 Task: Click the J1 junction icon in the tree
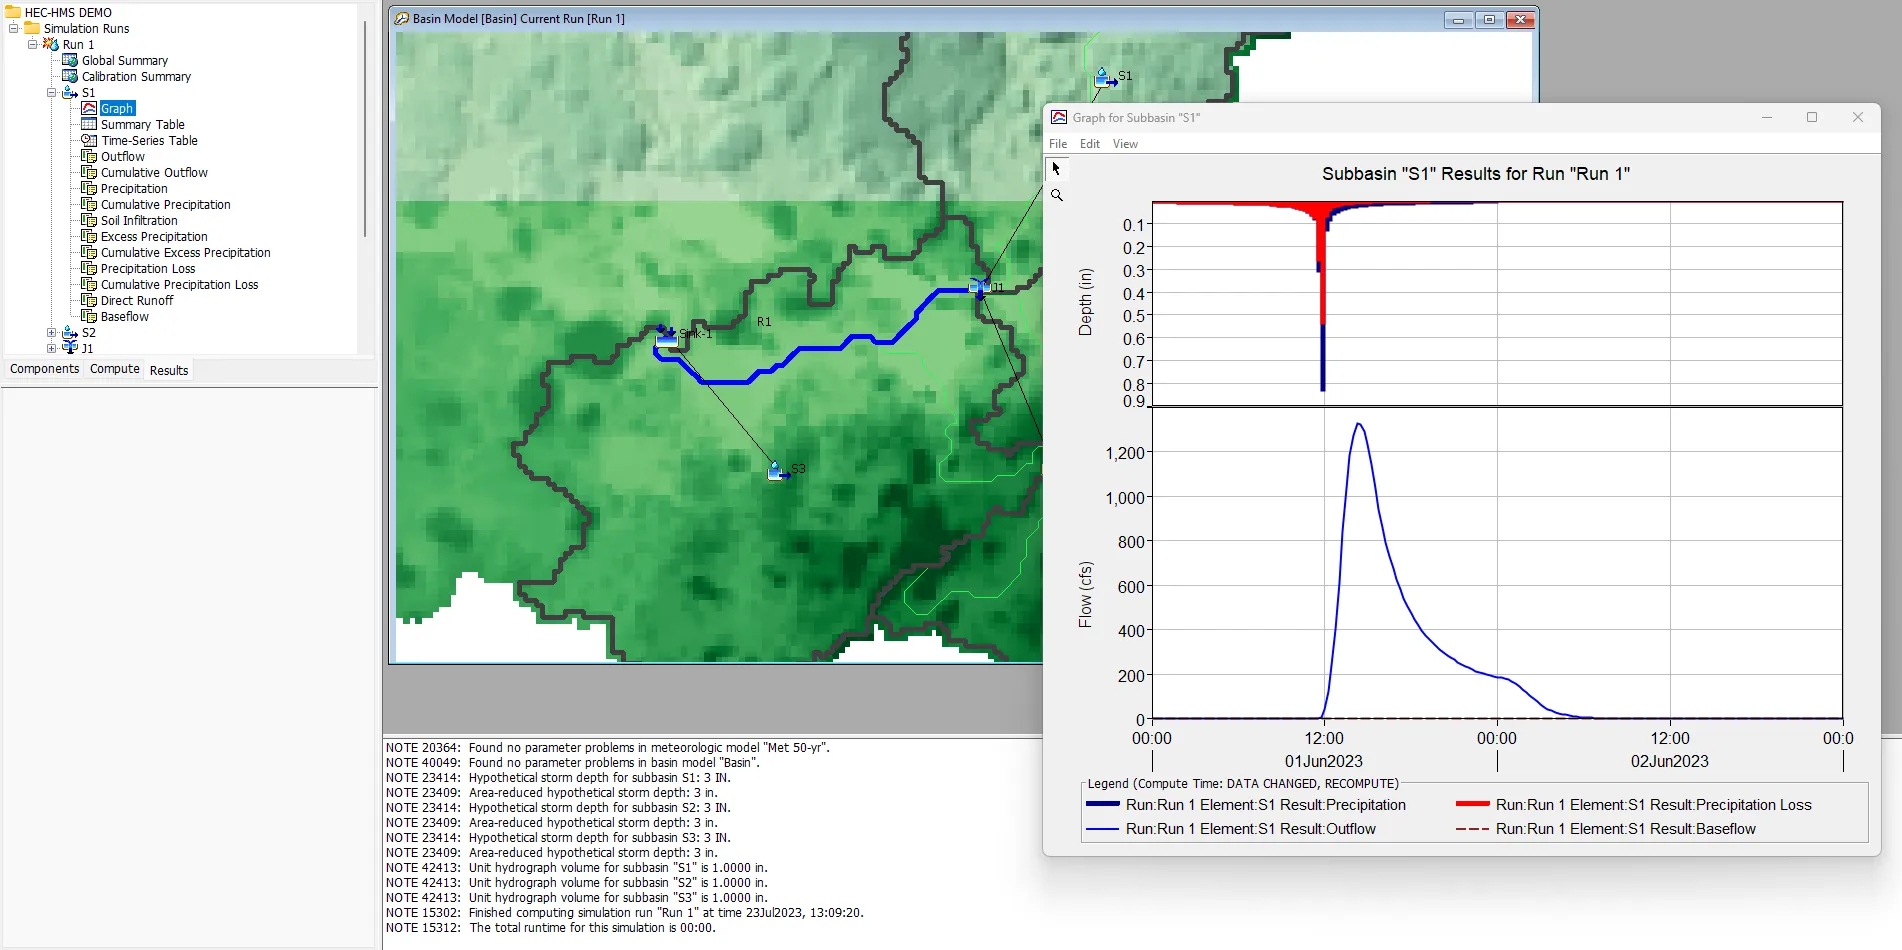(x=70, y=348)
